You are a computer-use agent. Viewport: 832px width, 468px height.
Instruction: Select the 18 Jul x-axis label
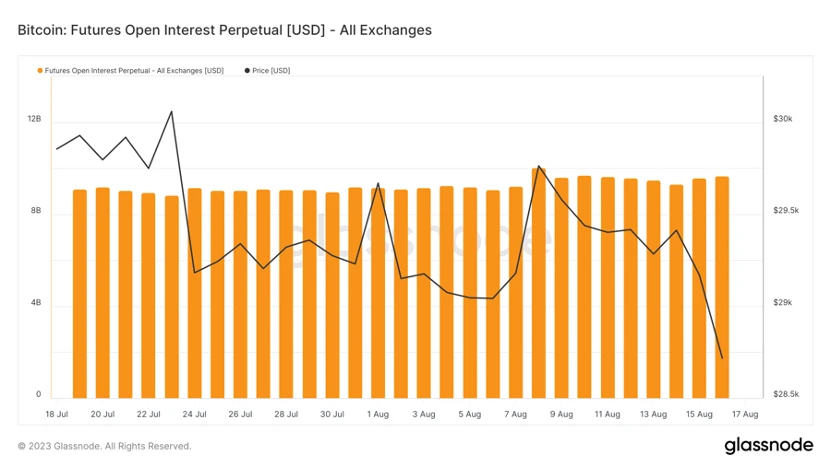(57, 413)
